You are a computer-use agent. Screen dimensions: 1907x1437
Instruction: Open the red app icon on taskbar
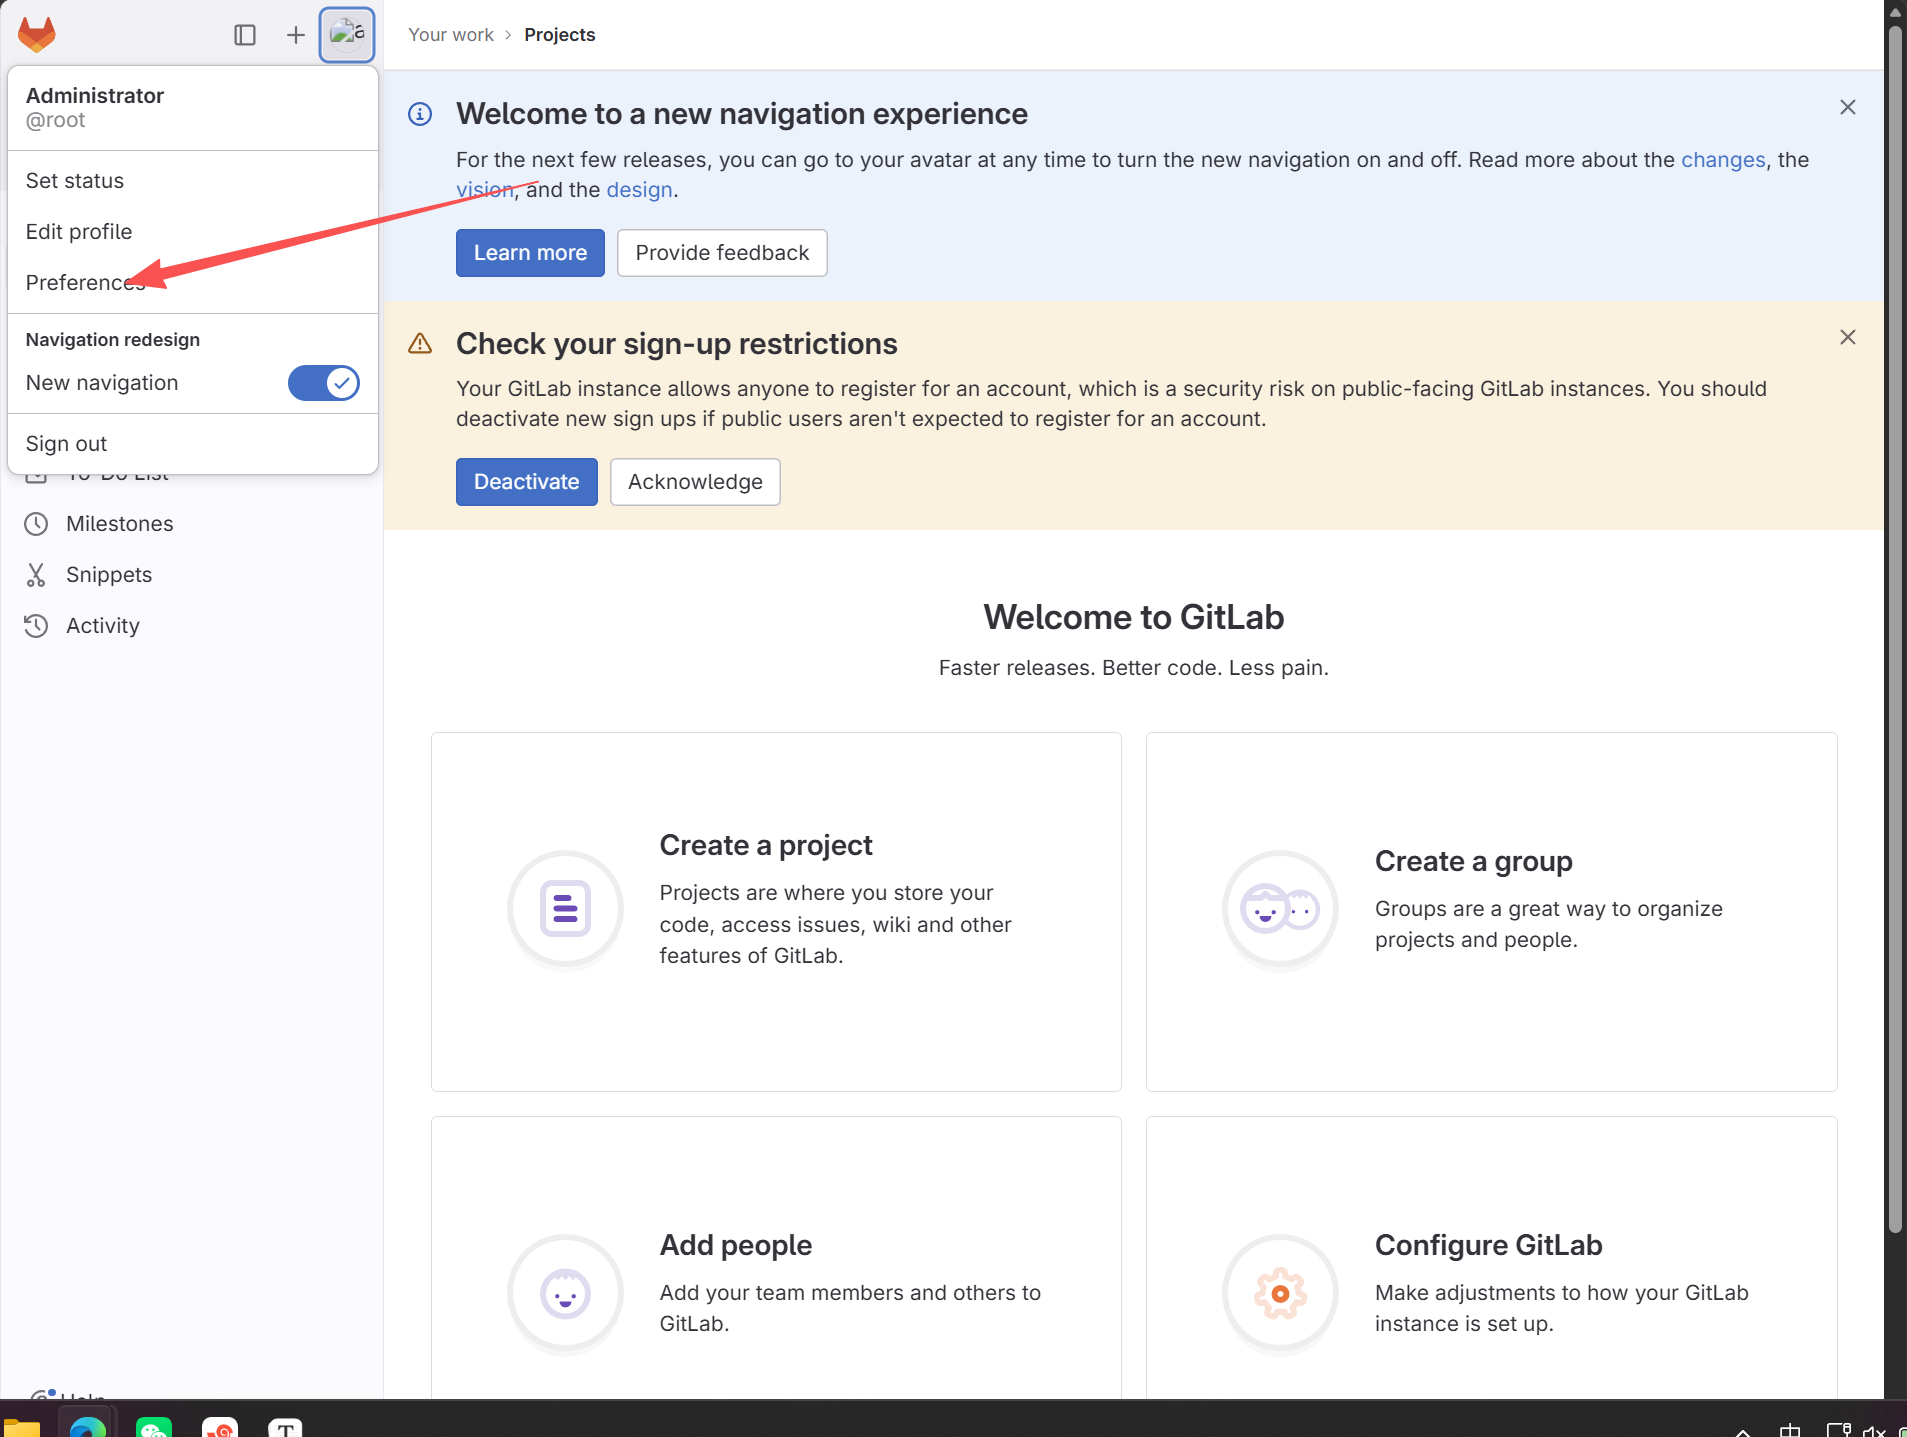click(x=219, y=1427)
